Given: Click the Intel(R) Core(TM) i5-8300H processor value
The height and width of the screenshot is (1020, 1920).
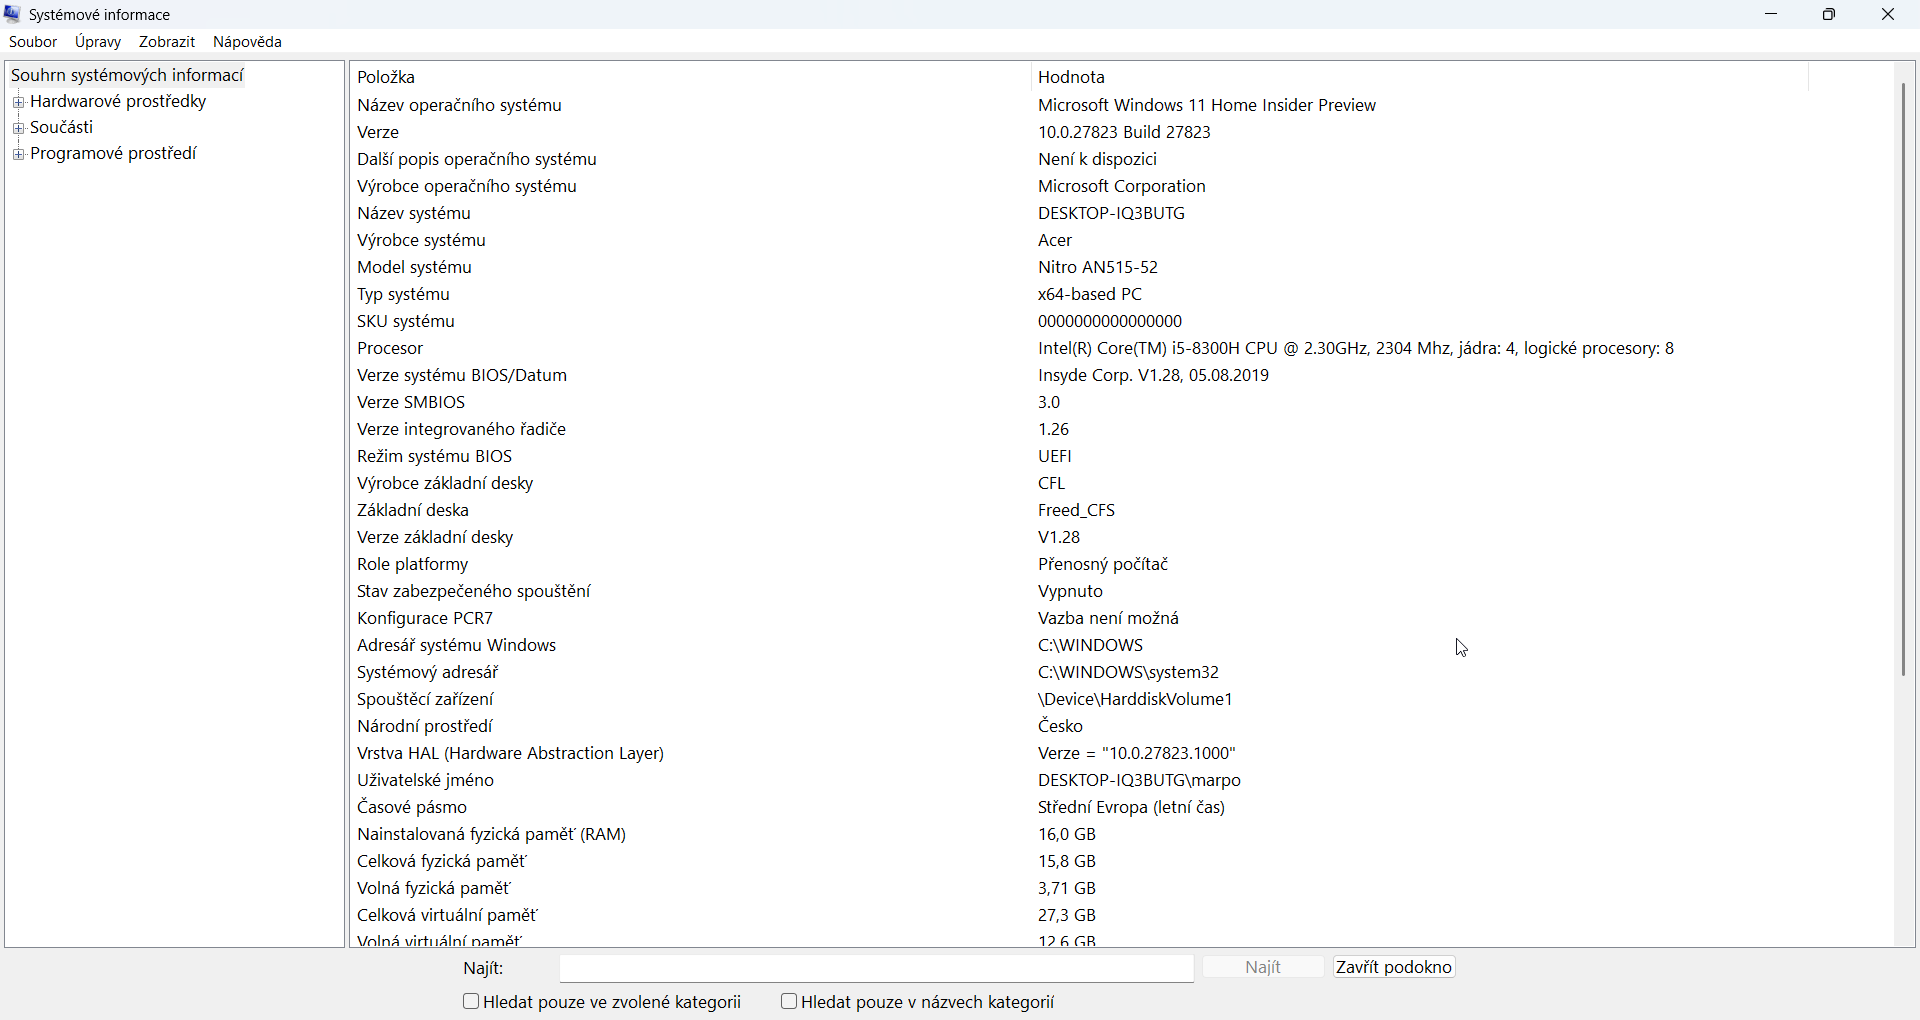Looking at the screenshot, I should click(x=1356, y=348).
